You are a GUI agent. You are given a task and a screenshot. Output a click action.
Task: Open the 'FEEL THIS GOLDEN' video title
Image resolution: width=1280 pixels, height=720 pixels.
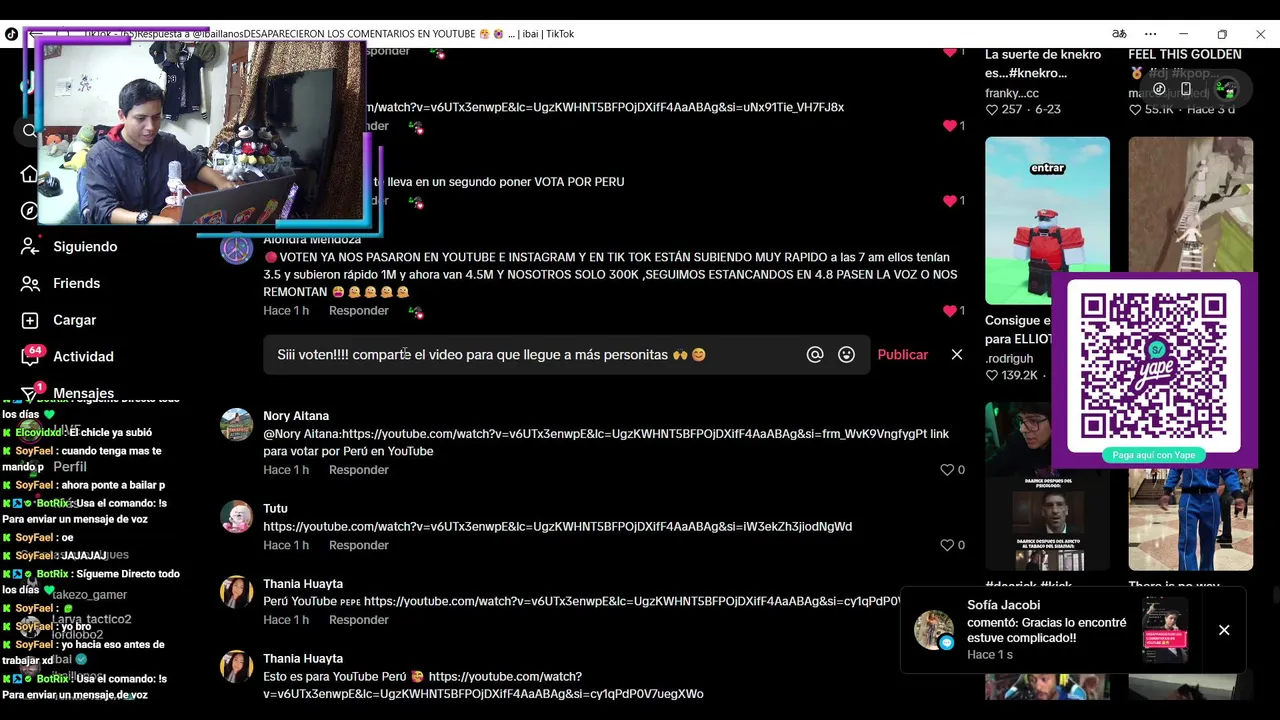coord(1185,55)
